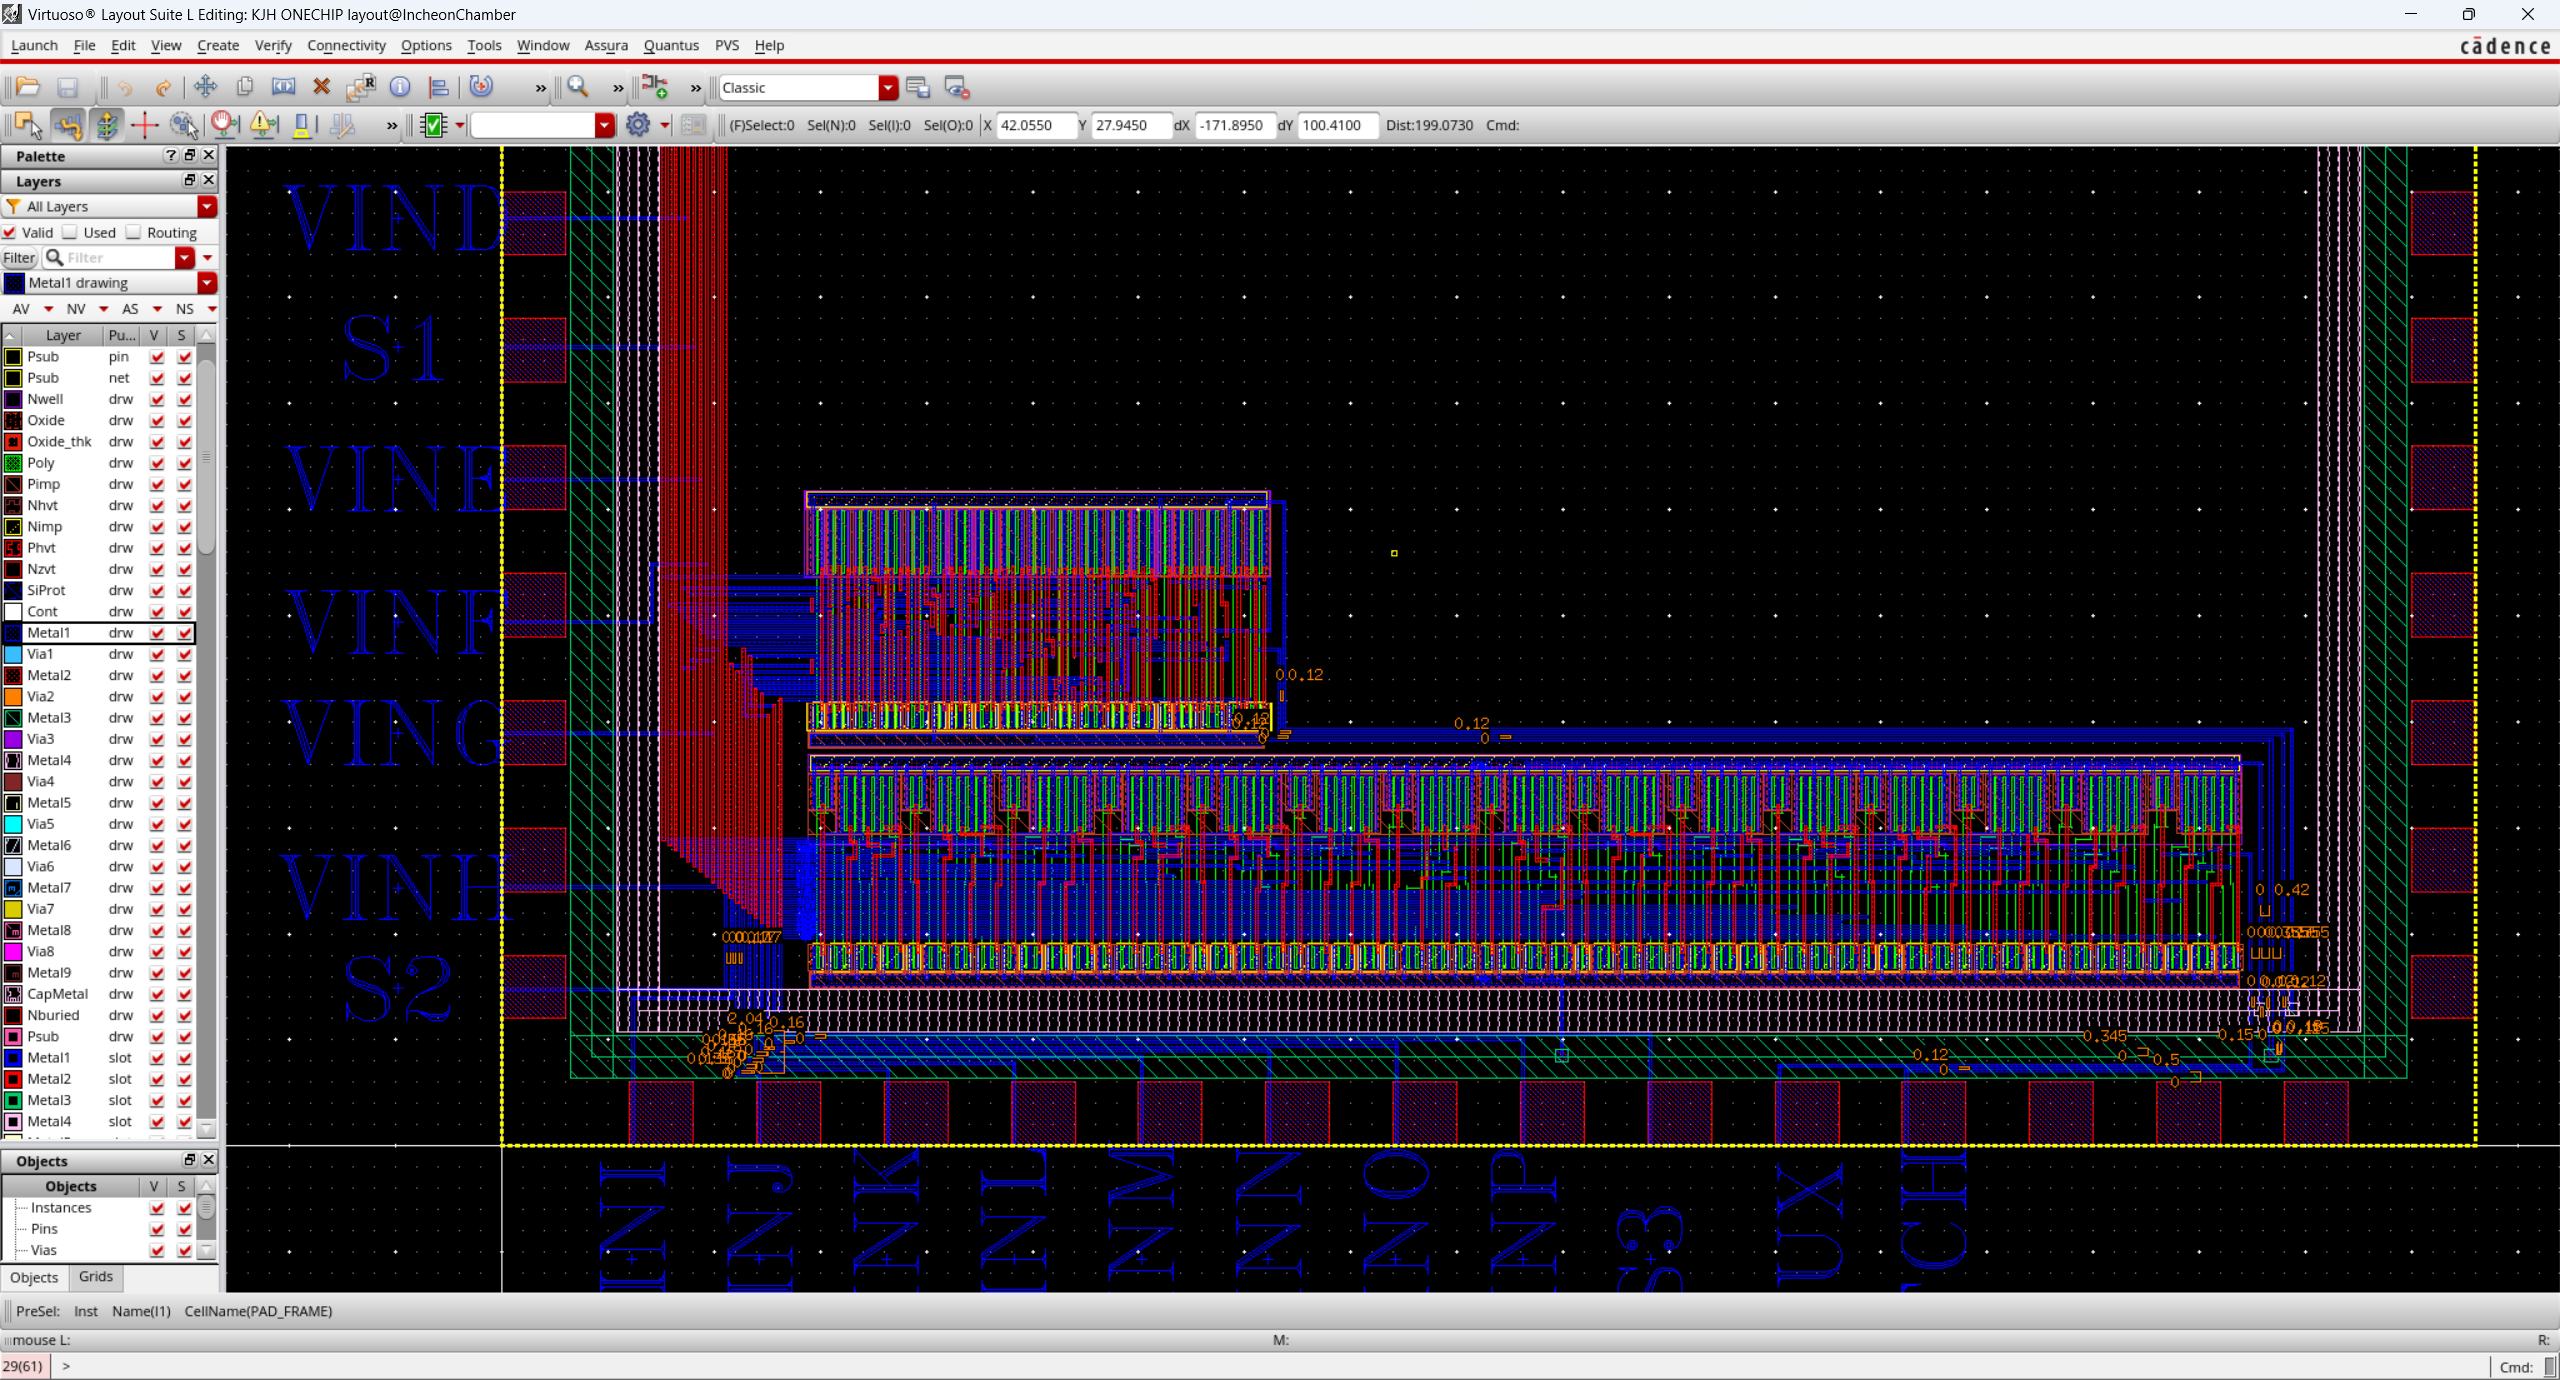This screenshot has width=2560, height=1380.
Task: Click the Stretch tool icon
Action: point(283,87)
